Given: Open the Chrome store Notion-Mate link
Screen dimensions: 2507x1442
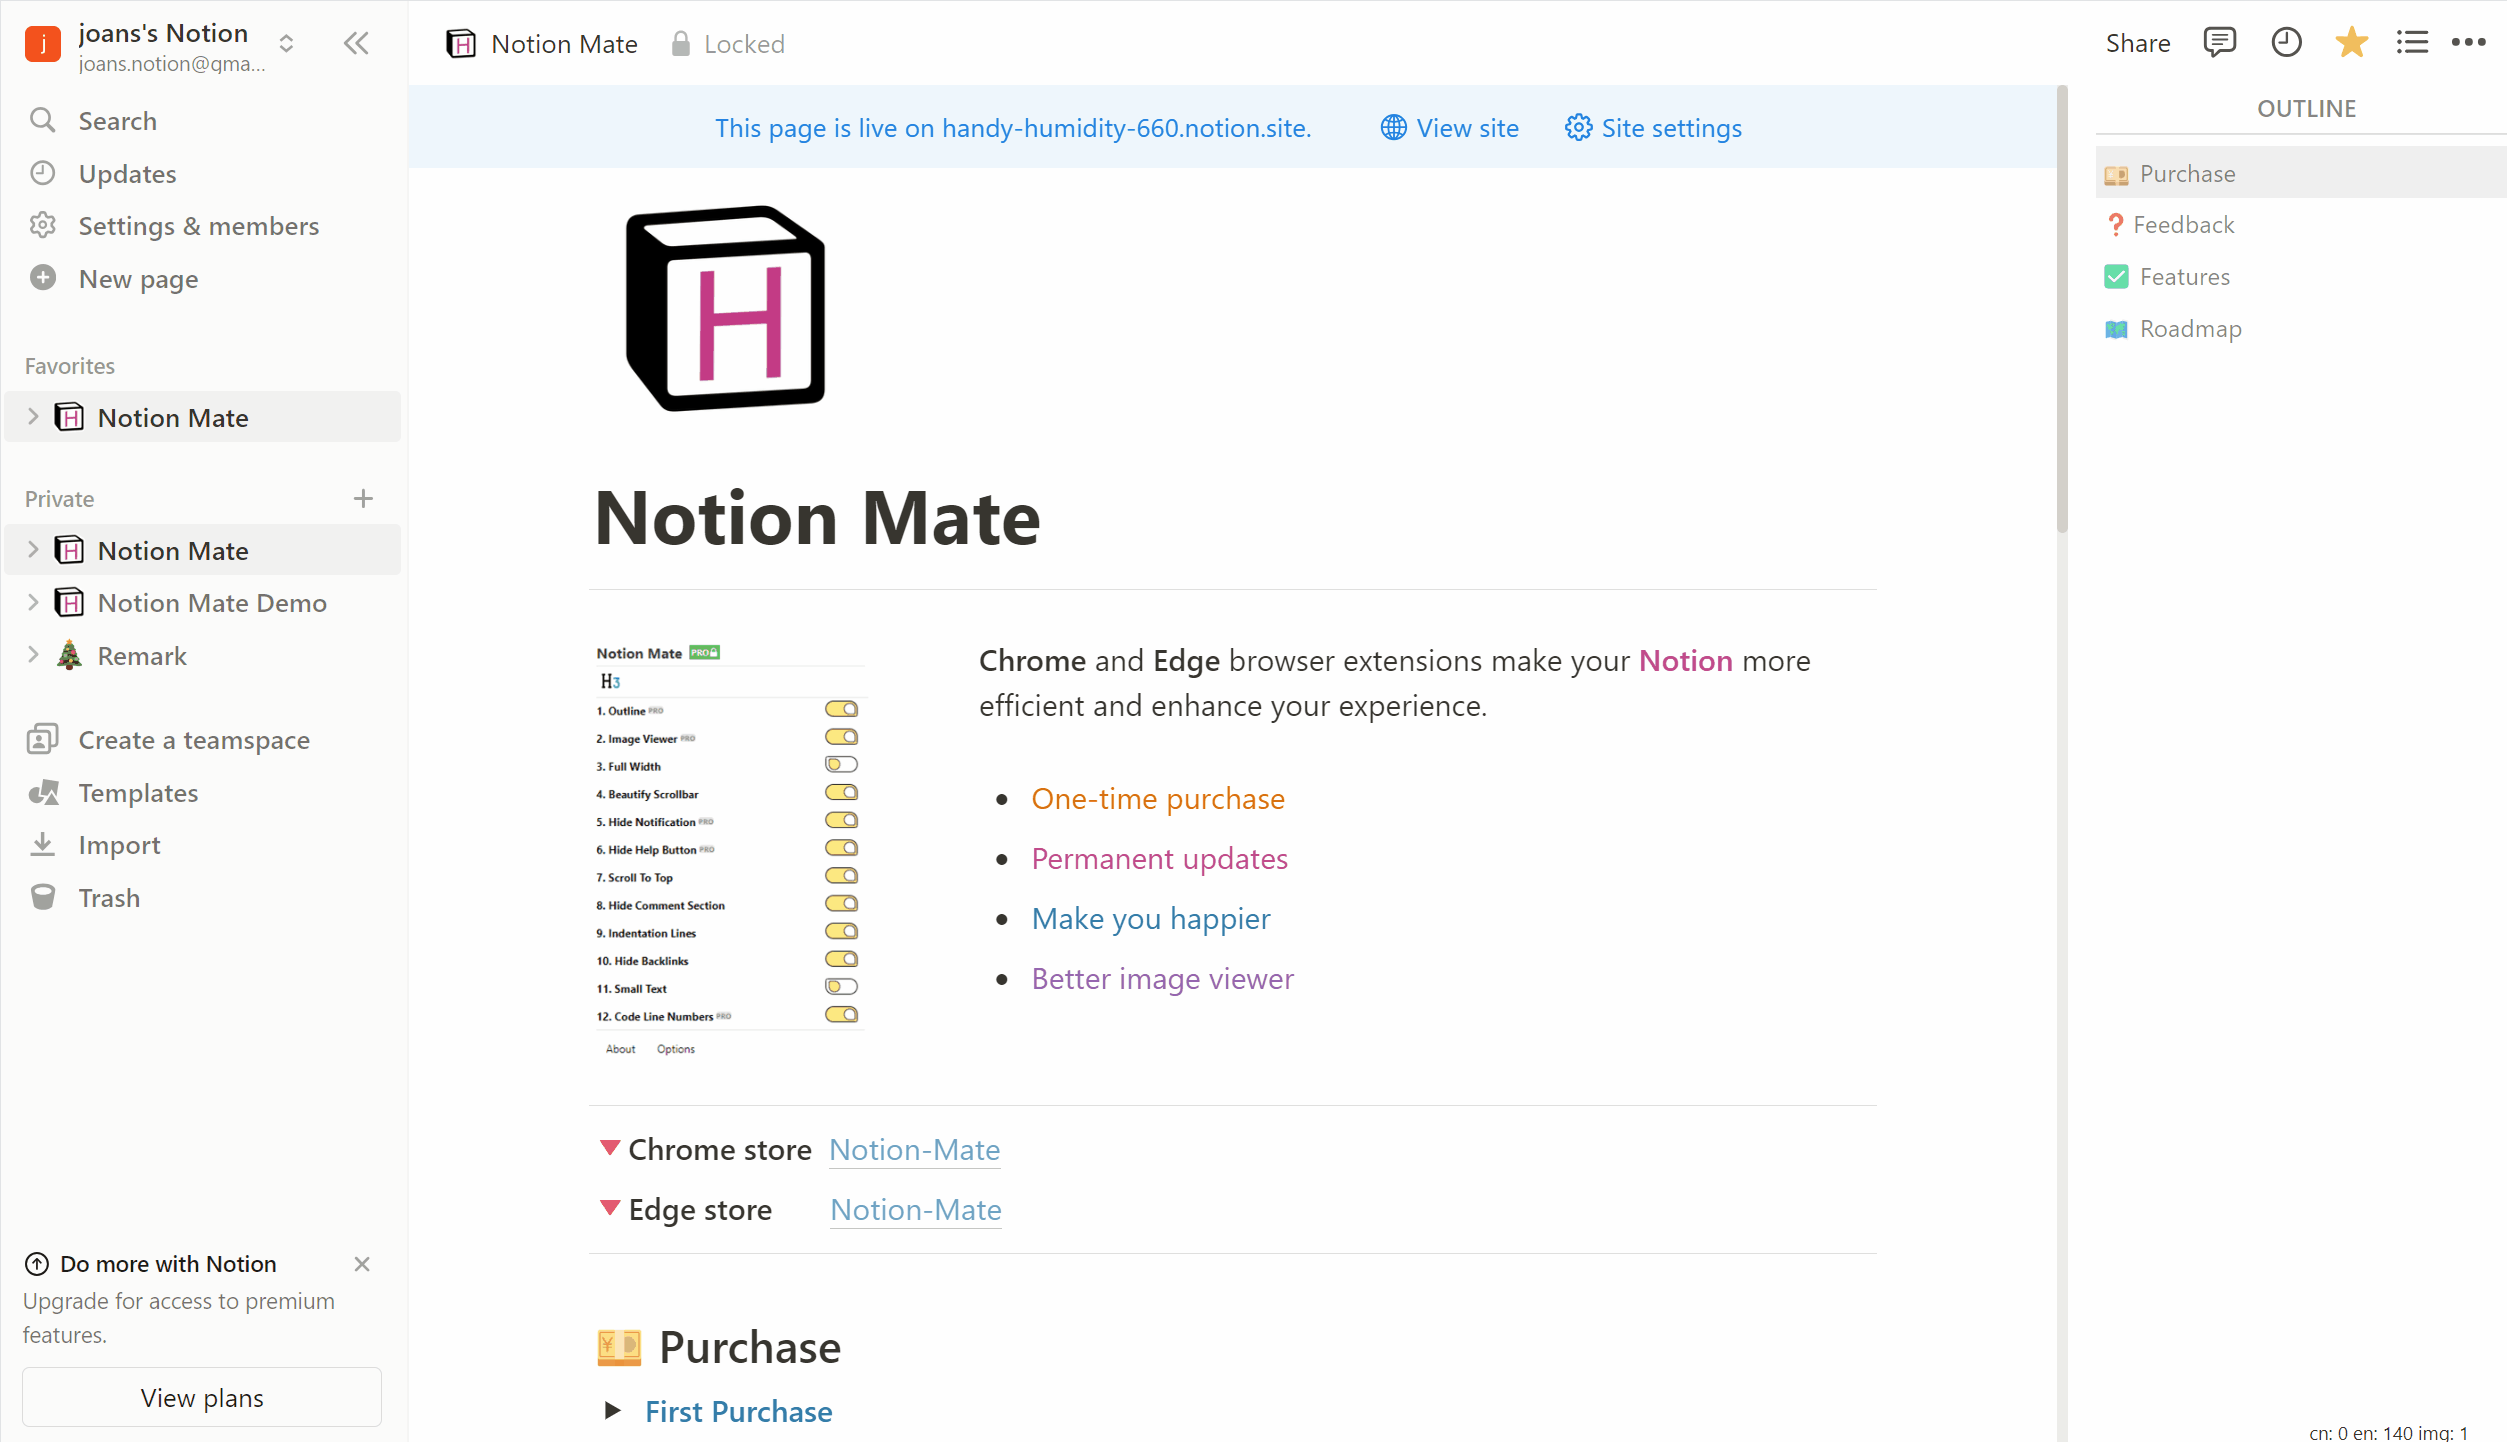Looking at the screenshot, I should point(914,1149).
